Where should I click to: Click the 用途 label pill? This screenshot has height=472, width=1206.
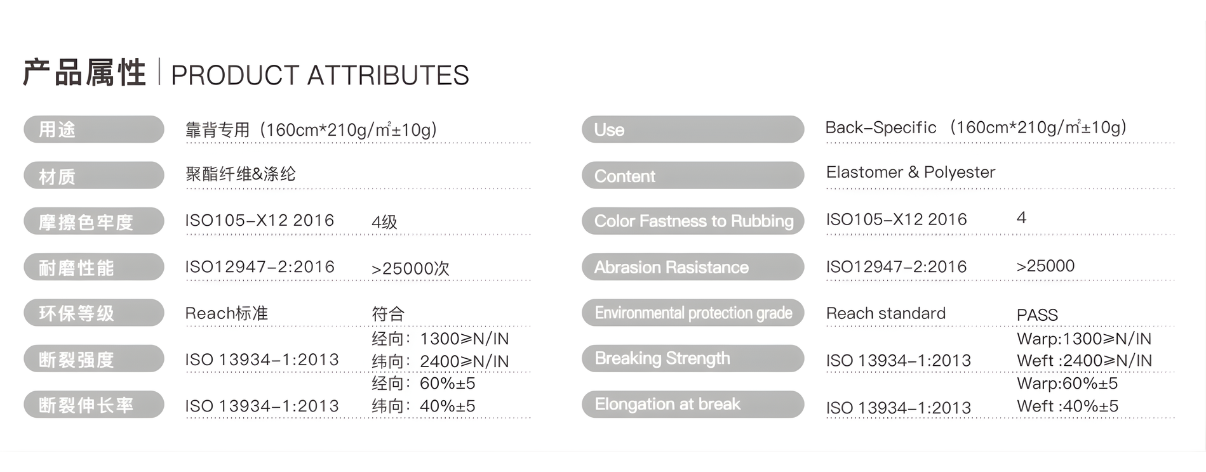(x=92, y=129)
